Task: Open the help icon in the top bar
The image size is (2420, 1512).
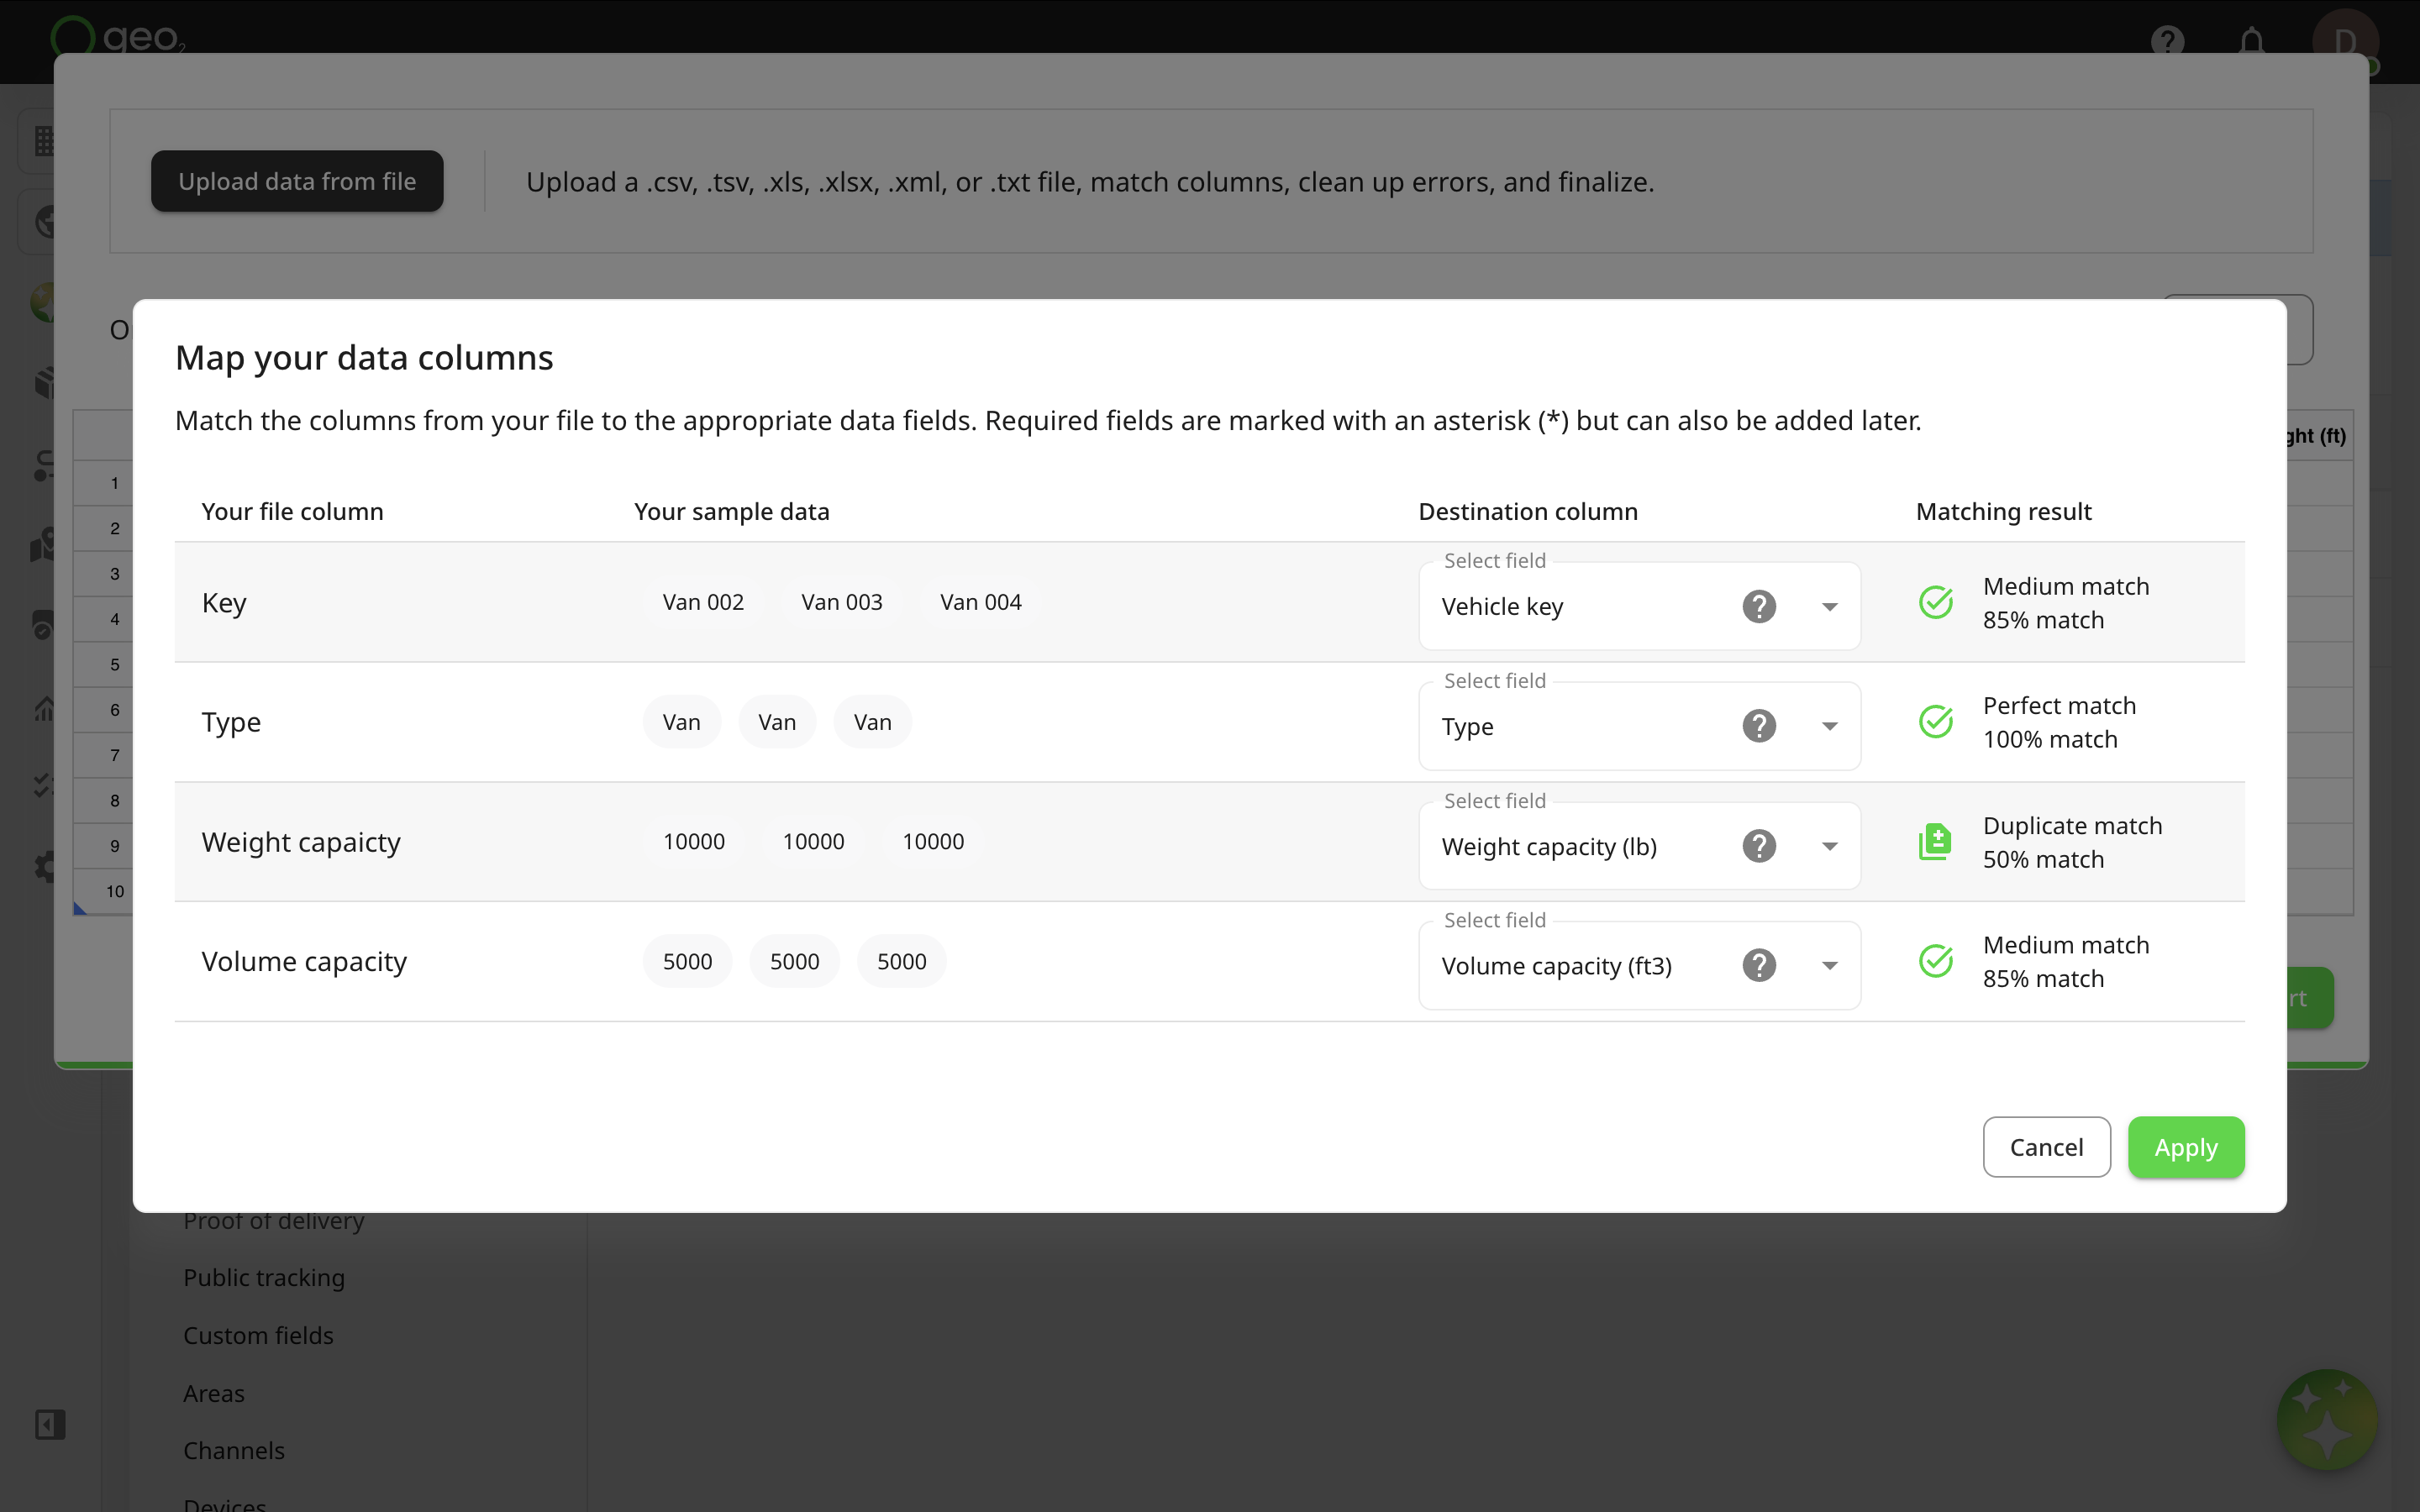Action: click(2167, 42)
